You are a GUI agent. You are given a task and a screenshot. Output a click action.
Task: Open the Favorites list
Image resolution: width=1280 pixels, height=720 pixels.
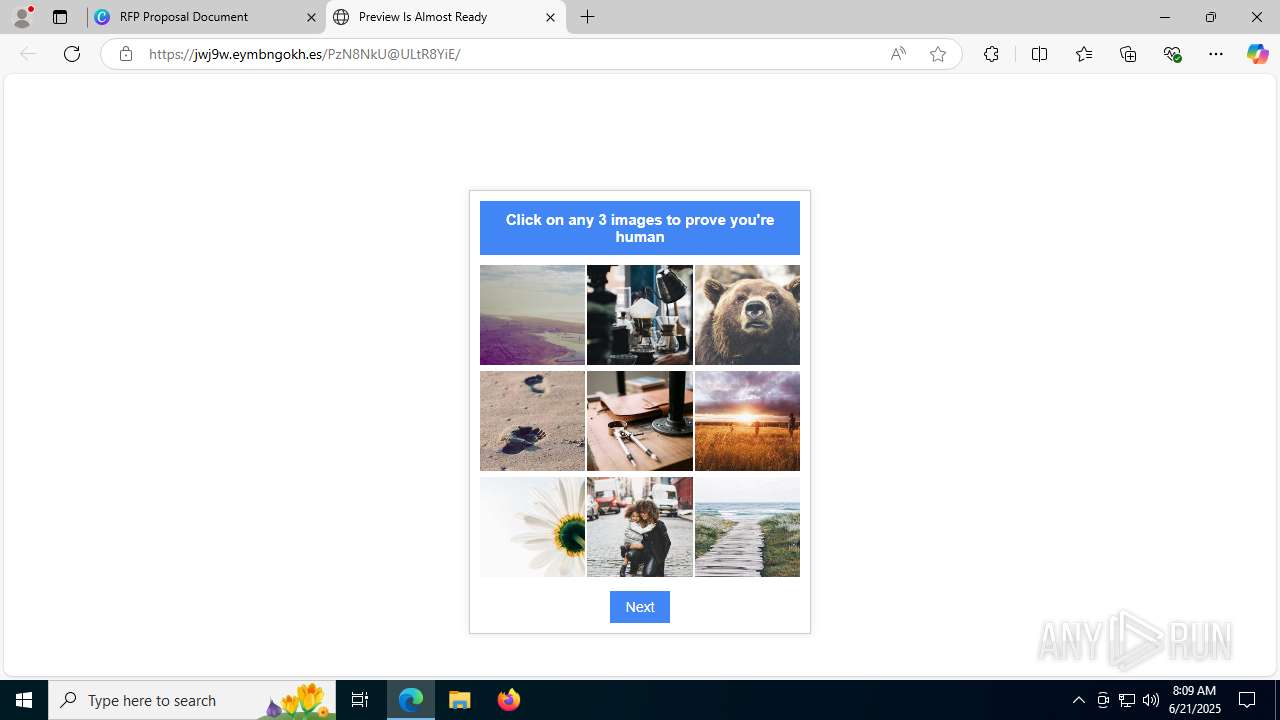click(1084, 54)
